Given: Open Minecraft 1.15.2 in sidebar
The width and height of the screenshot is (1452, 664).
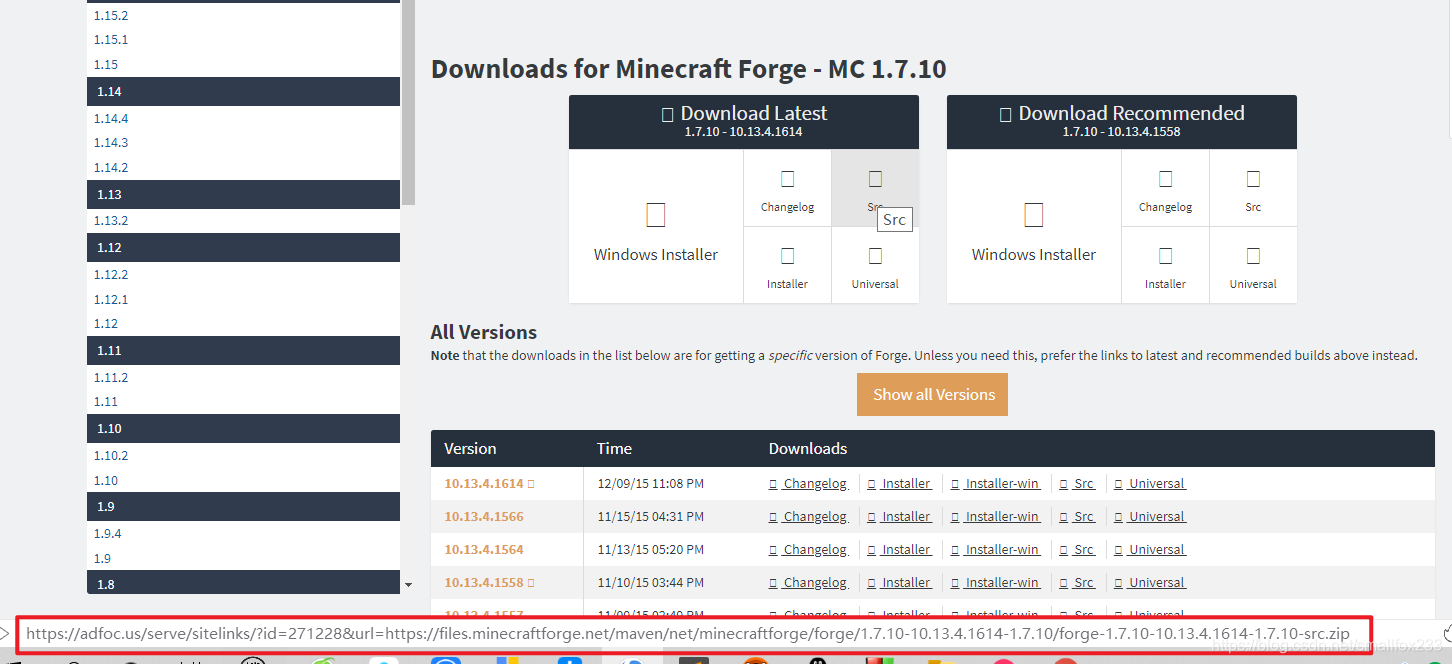Looking at the screenshot, I should [111, 16].
